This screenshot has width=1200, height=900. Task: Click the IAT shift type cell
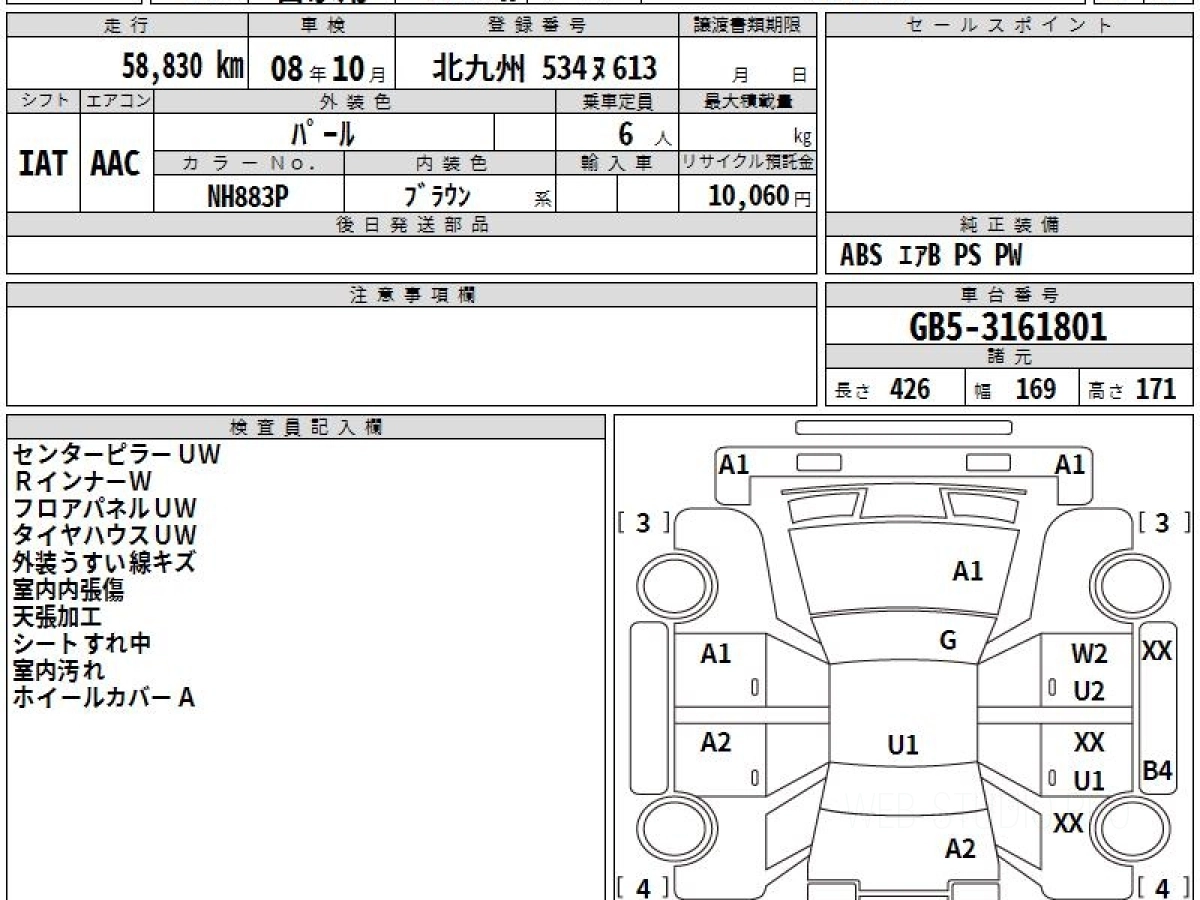[43, 164]
